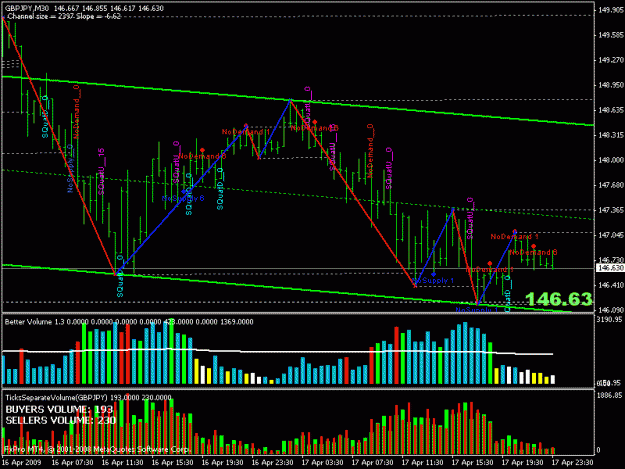This screenshot has width=625, height=469.
Task: Click the 148.950 price axis label
Action: tap(610, 85)
